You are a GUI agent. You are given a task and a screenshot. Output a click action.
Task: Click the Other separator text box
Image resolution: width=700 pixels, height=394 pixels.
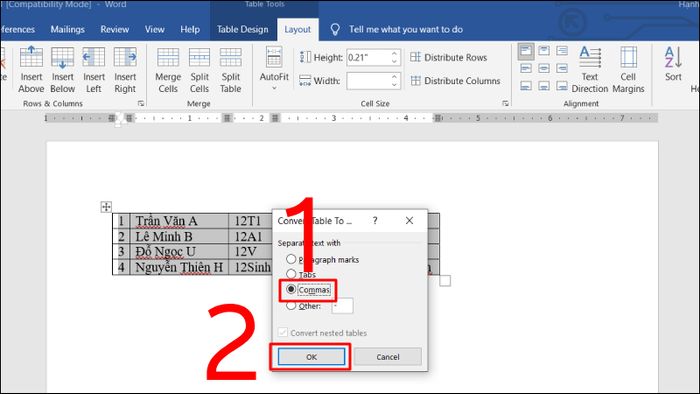342,306
